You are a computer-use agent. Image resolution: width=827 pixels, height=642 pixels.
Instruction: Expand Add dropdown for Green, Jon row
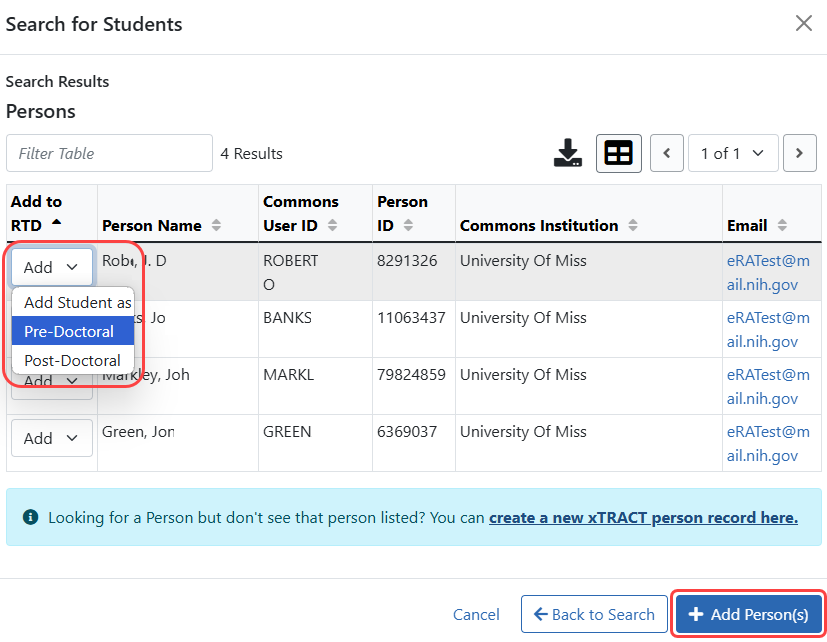(x=51, y=438)
